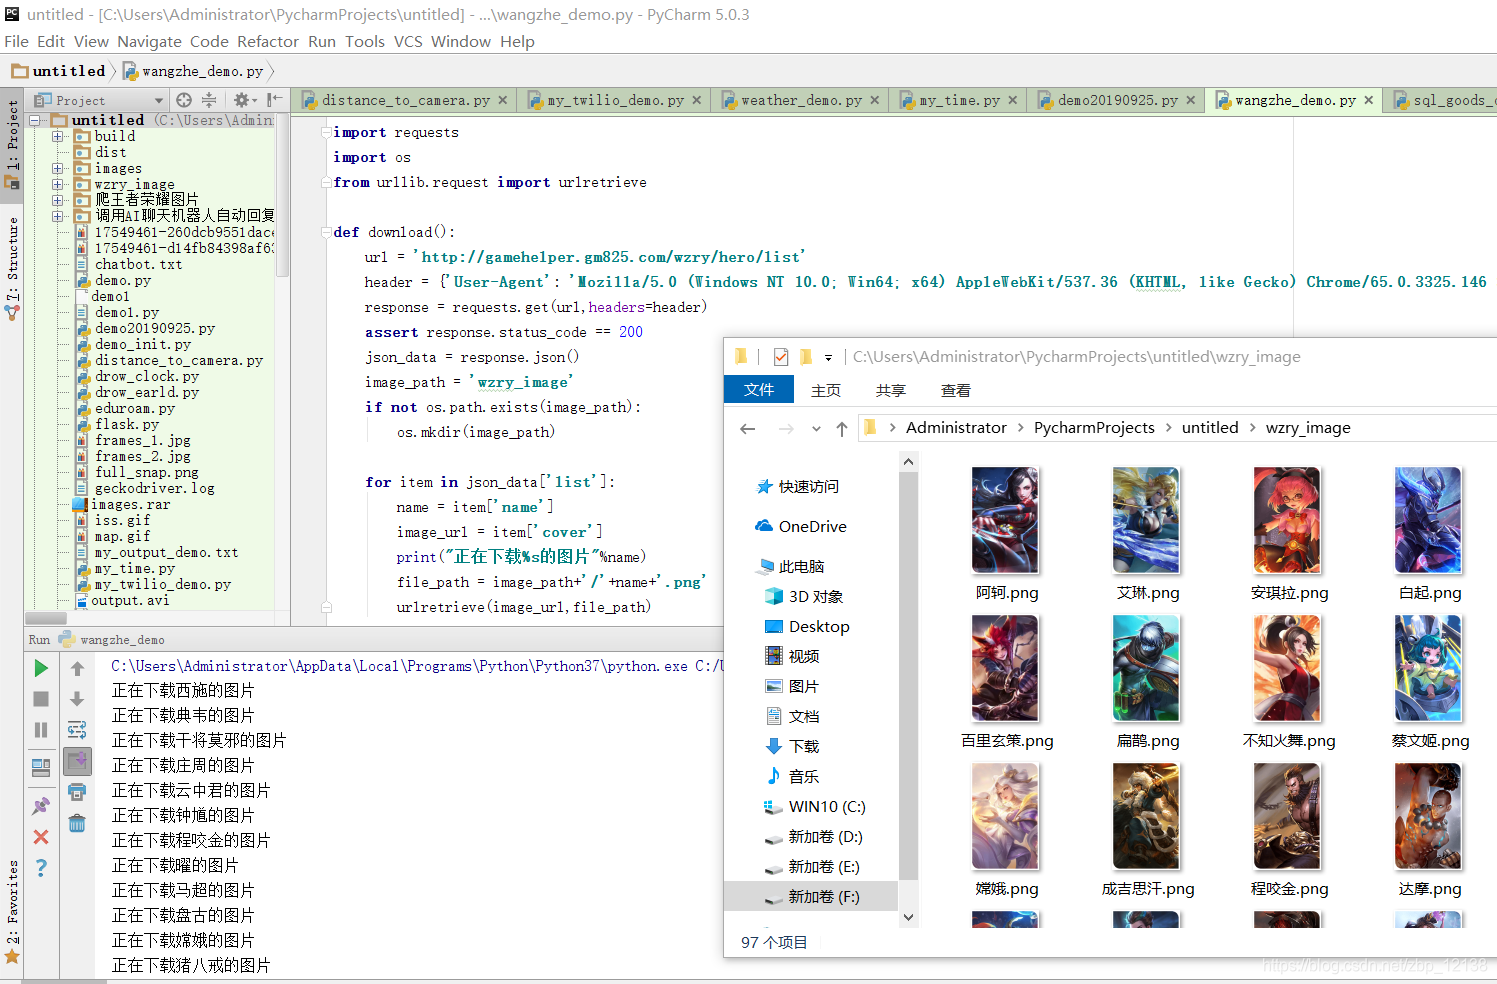Screen dimensions: 1497x984
Task: Click PycharmProjects in Explorer address bar
Action: tap(1094, 428)
